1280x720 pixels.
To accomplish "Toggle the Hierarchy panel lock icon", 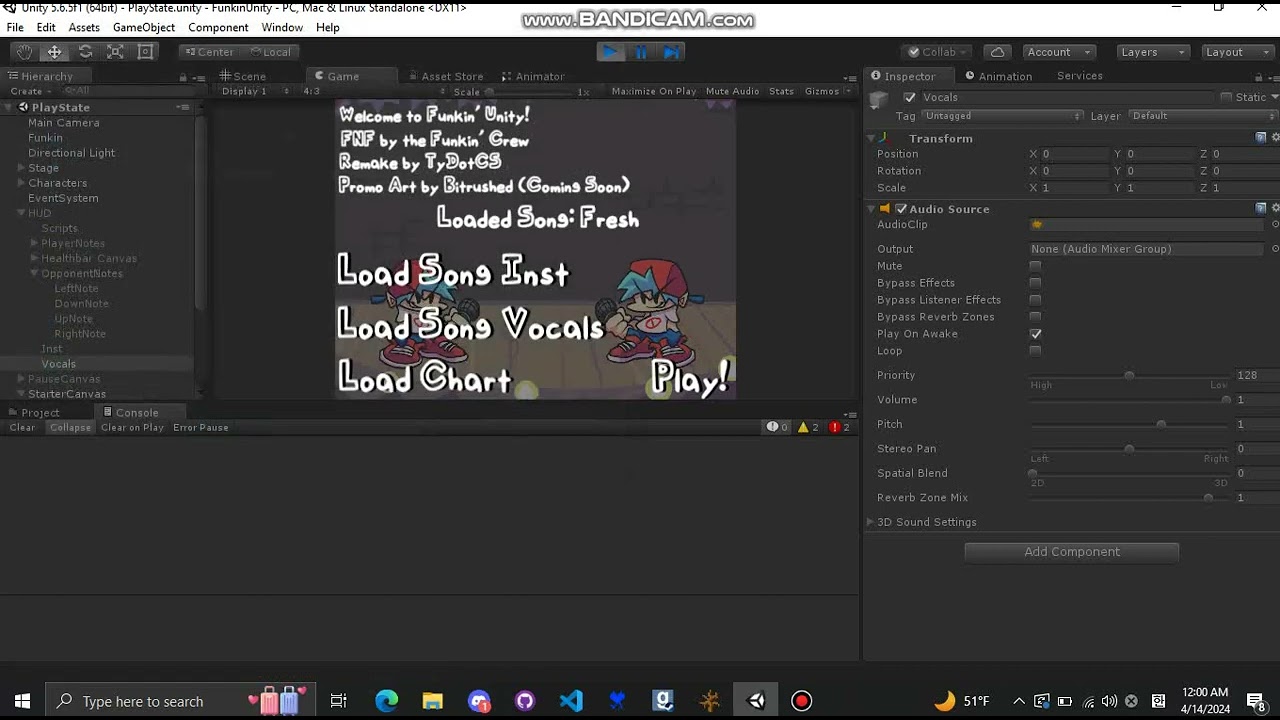I will [x=183, y=77].
